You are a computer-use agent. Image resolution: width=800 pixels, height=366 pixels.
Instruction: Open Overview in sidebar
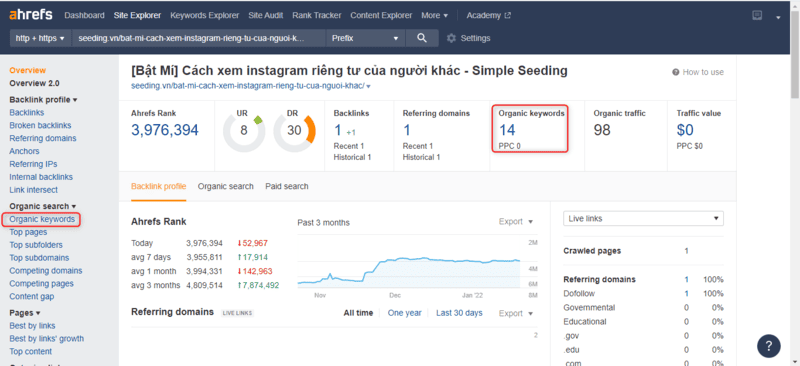point(28,70)
